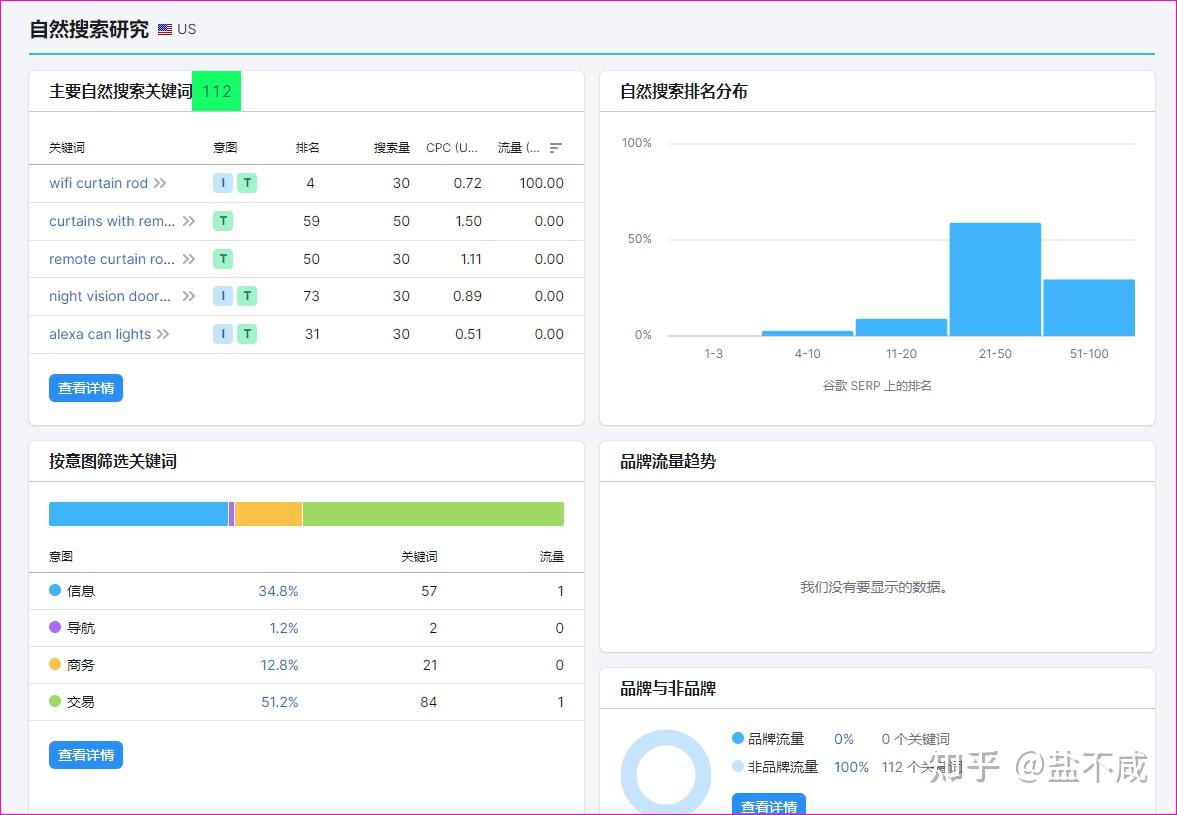The width and height of the screenshot is (1177, 815).
Task: Click the I intent badge for night vision door...
Action: click(x=223, y=296)
